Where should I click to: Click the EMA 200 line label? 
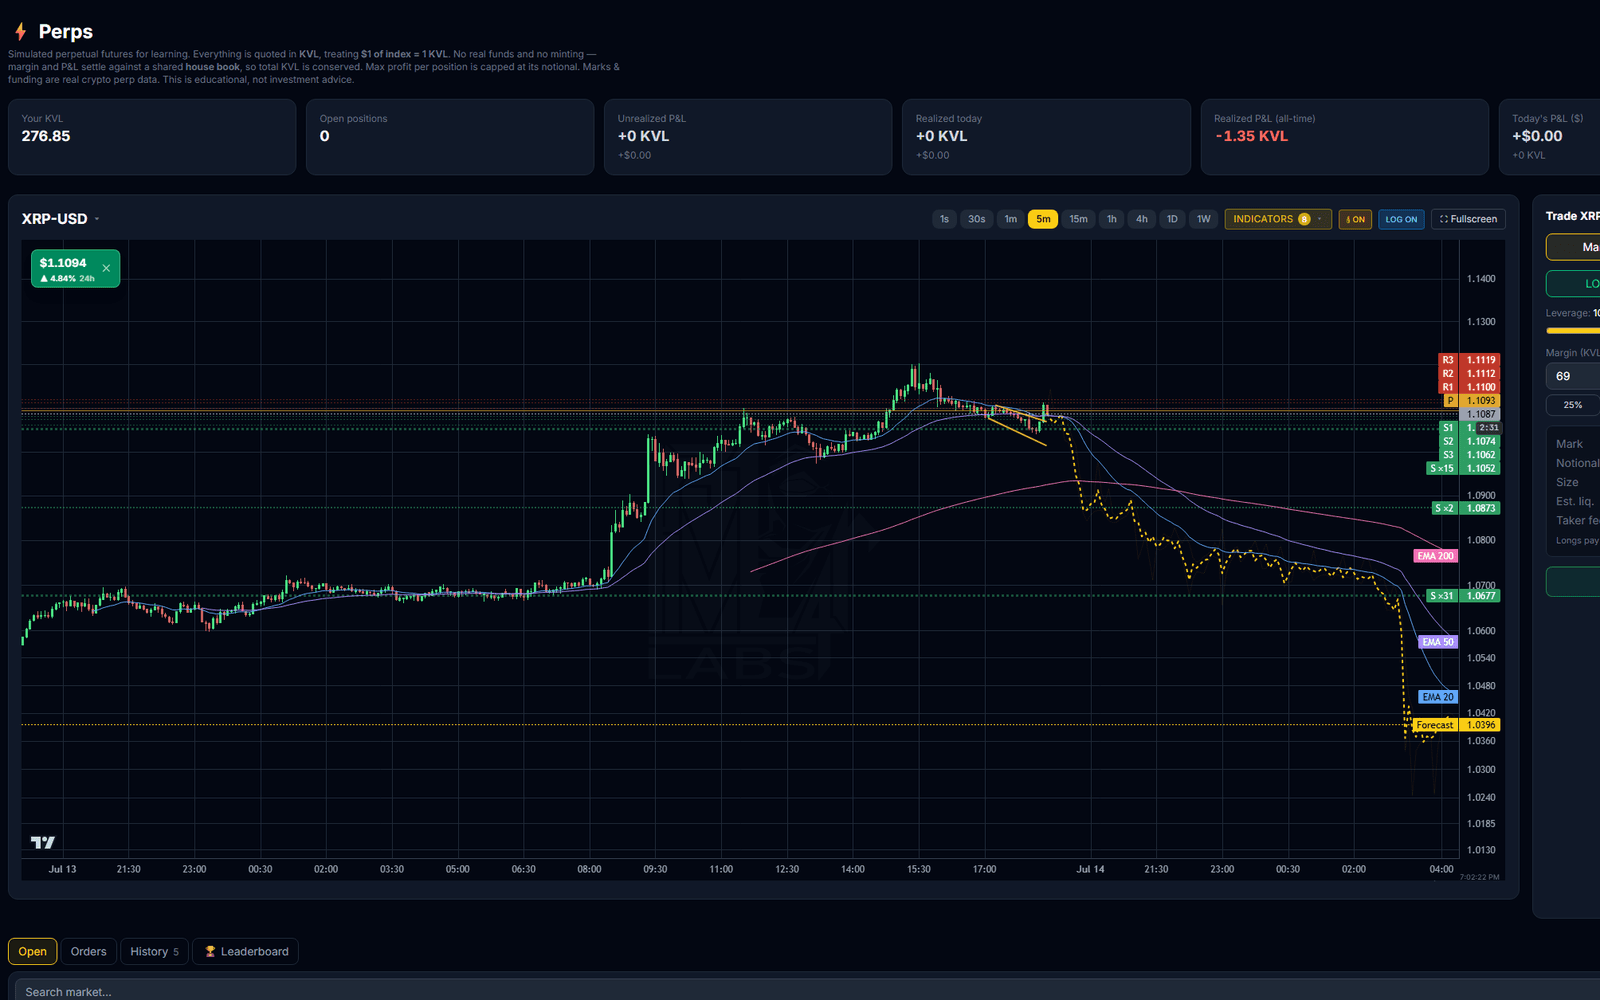[1435, 556]
